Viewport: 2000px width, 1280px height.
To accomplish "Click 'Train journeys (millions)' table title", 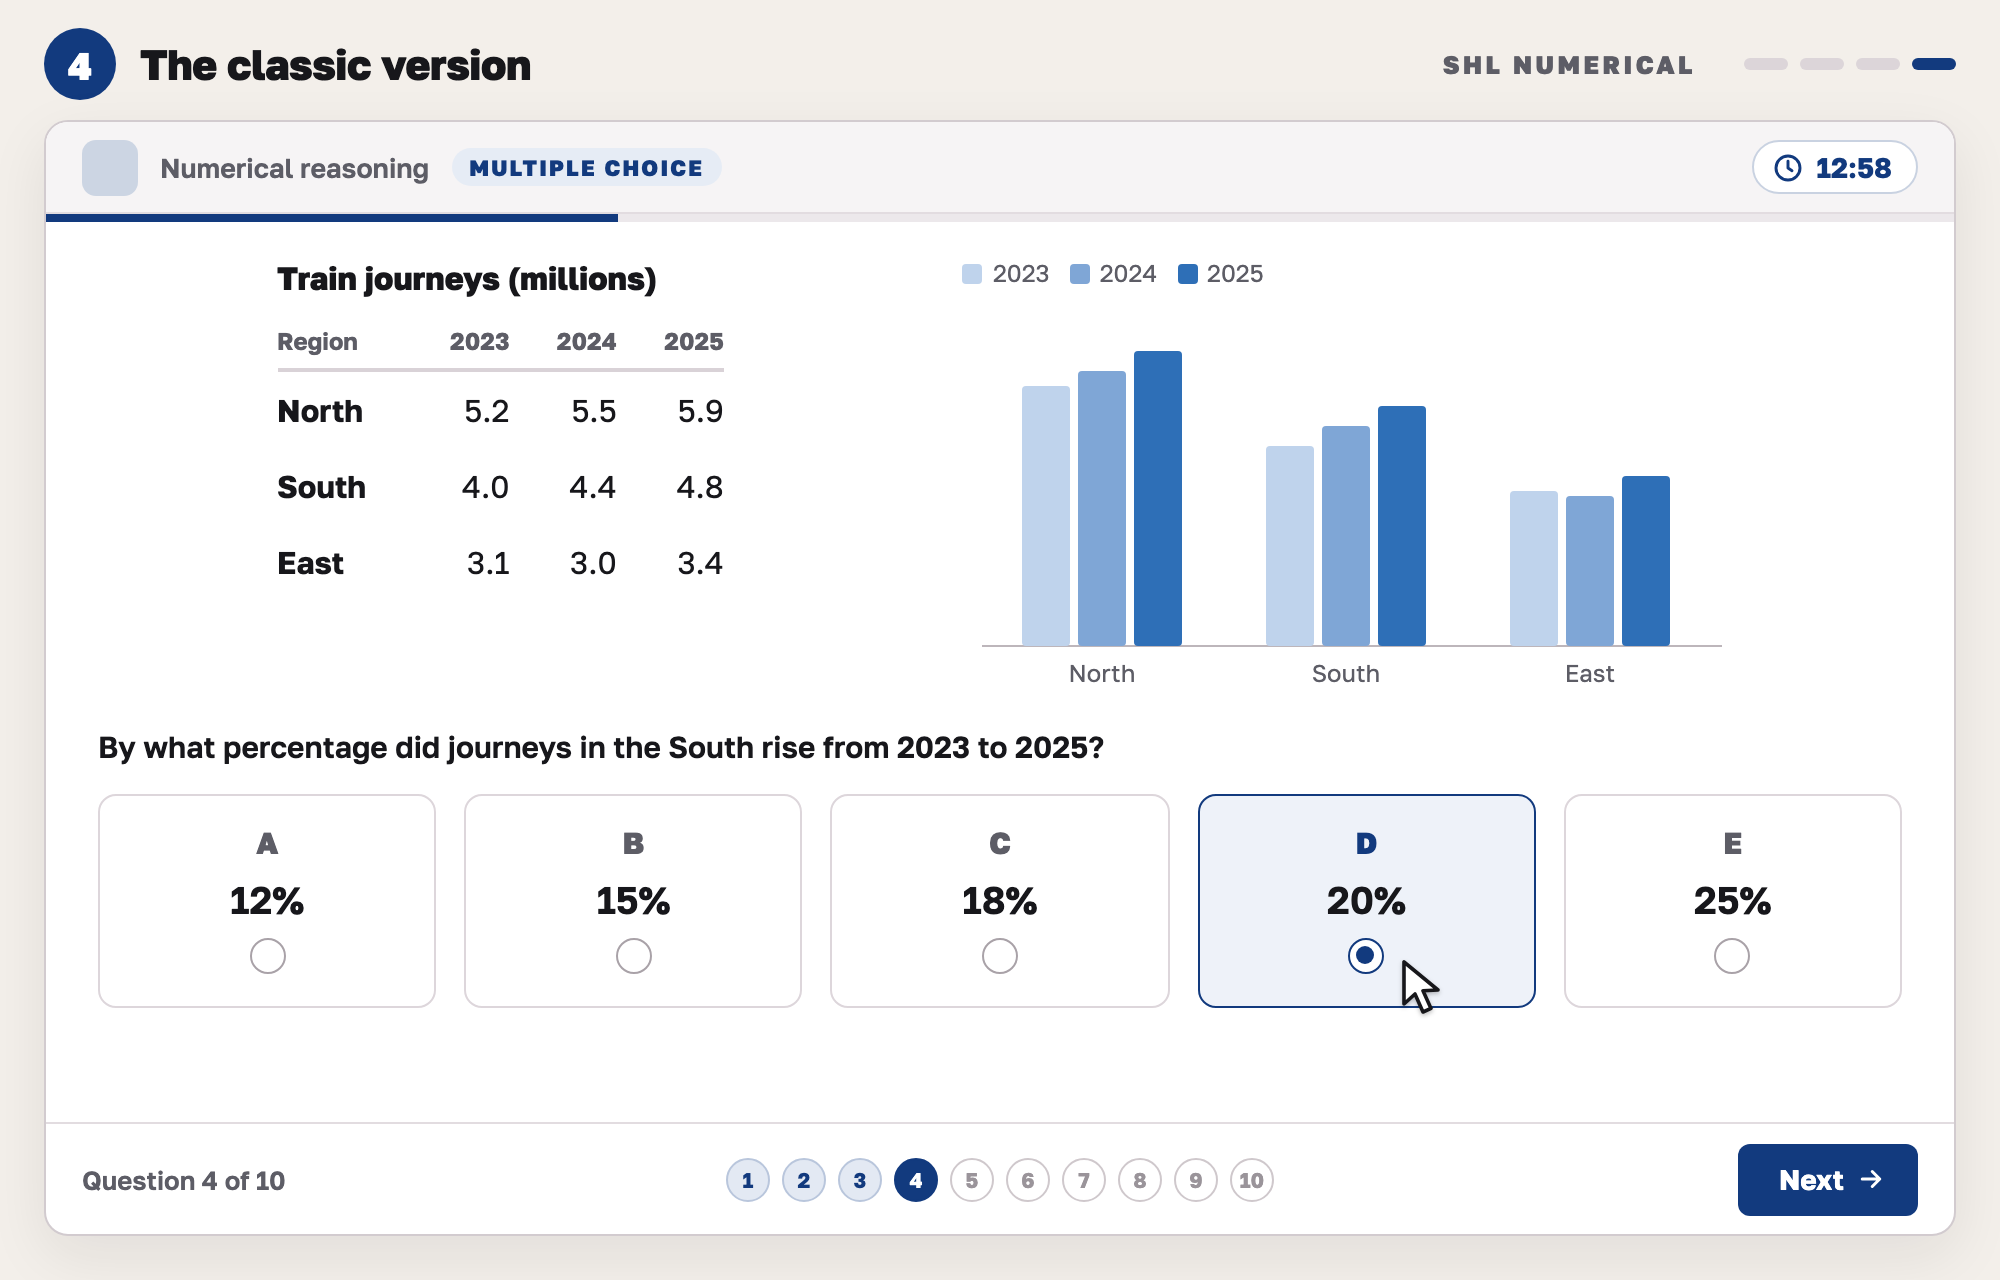I will [x=466, y=280].
